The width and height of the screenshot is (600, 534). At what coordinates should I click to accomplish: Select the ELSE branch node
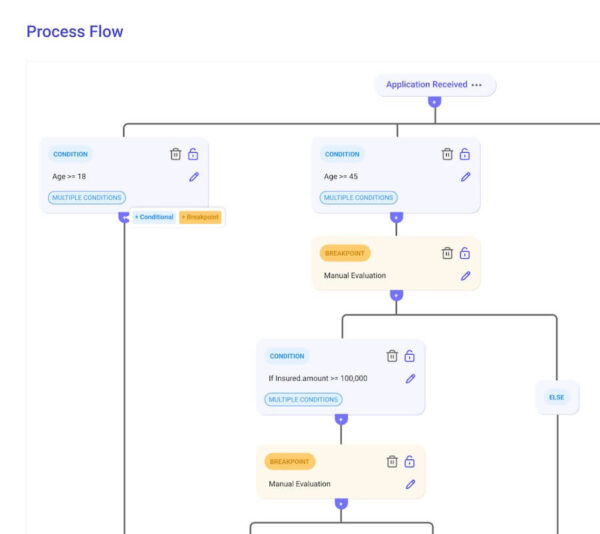[556, 397]
